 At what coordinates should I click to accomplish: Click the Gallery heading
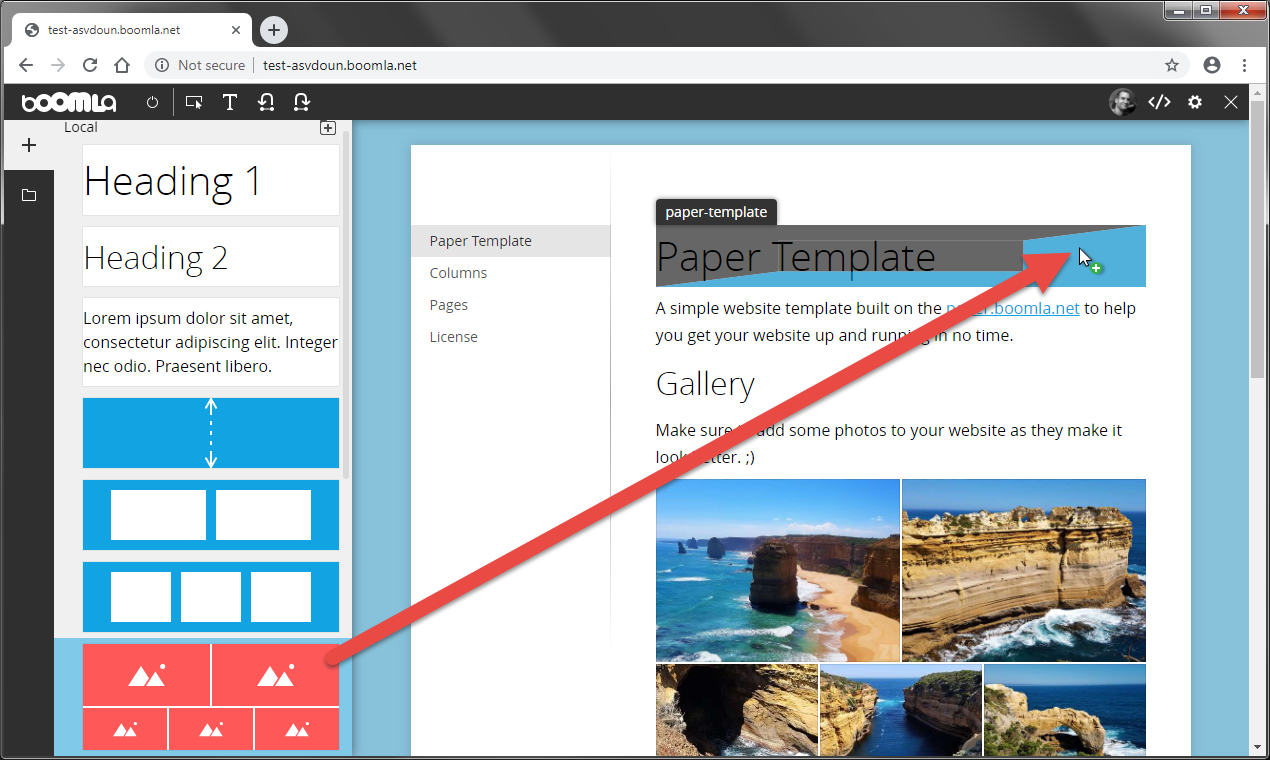(705, 384)
